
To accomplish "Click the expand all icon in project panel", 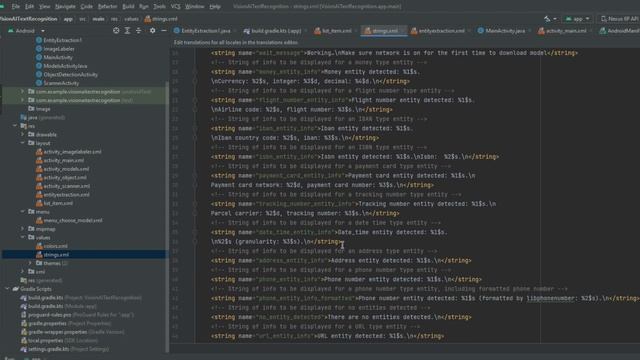I will click(127, 31).
